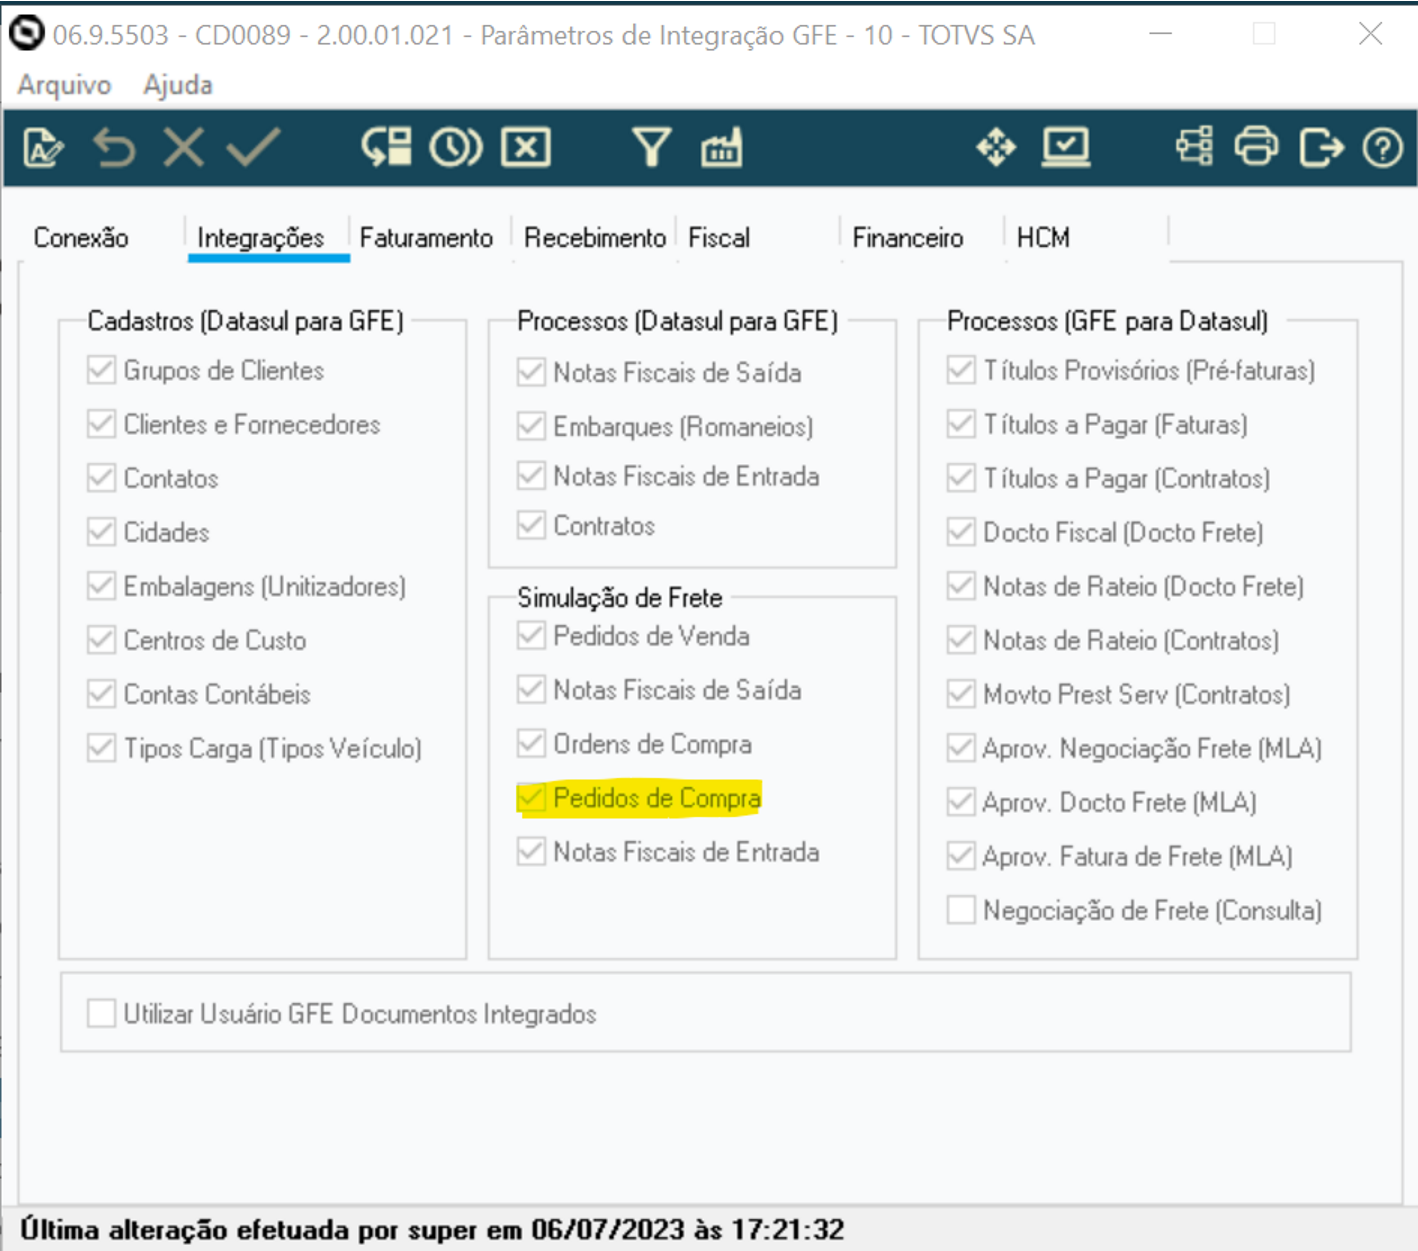Enable Utilizar Usuário GFE Documentos Integrados

(x=101, y=1013)
